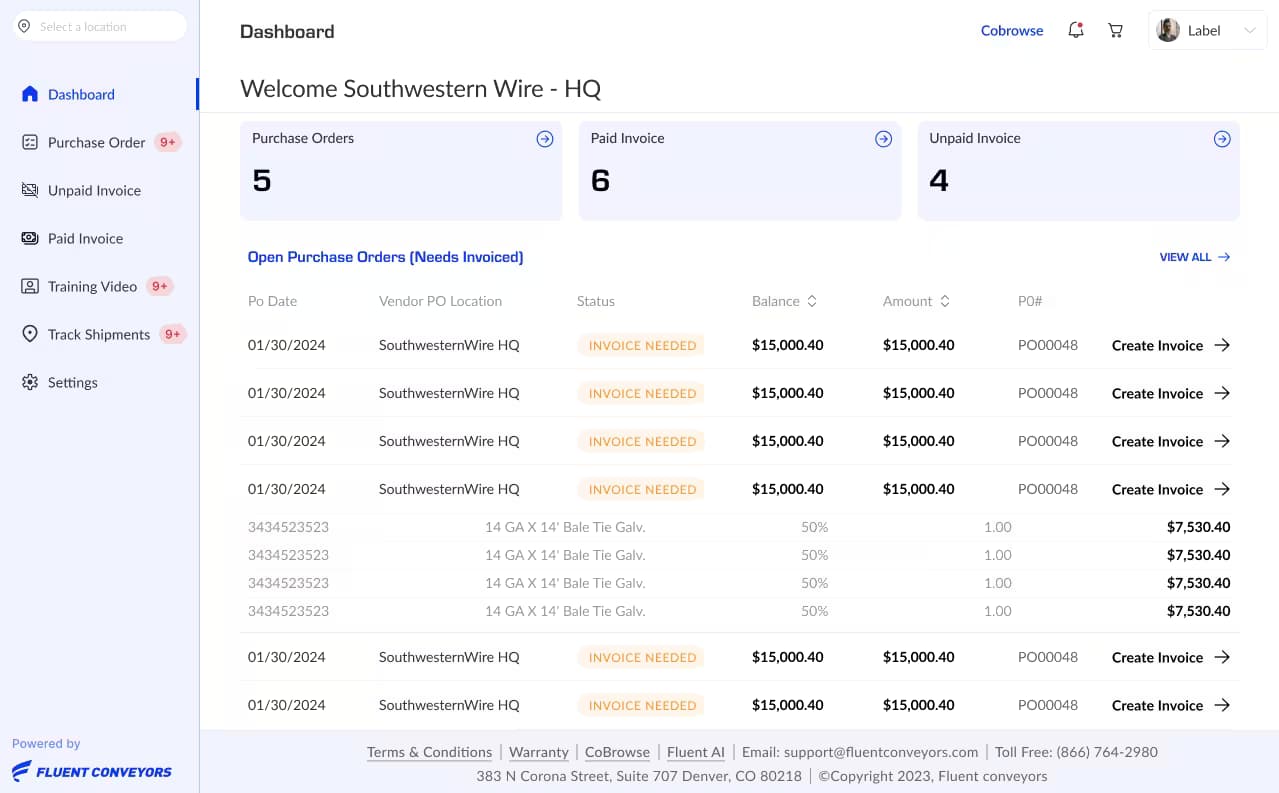Expand the Label user dropdown chevron
The width and height of the screenshot is (1279, 793).
[1249, 31]
